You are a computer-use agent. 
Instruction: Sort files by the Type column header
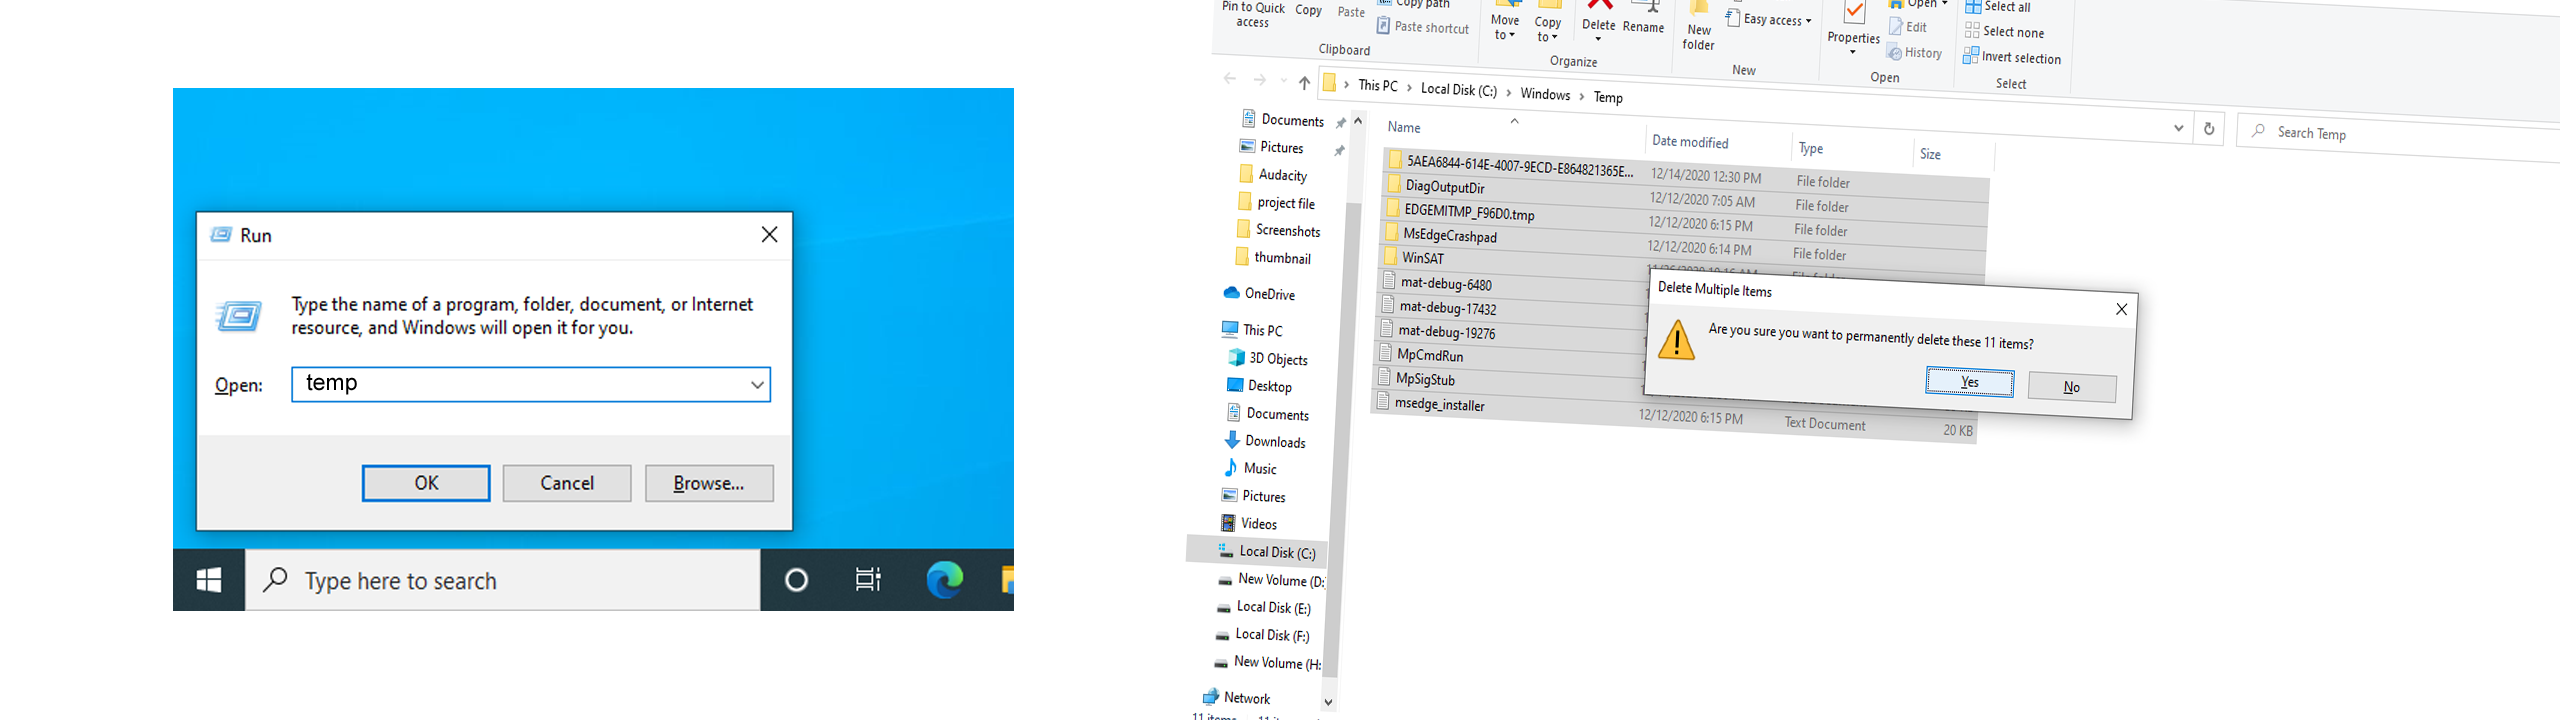click(1810, 148)
